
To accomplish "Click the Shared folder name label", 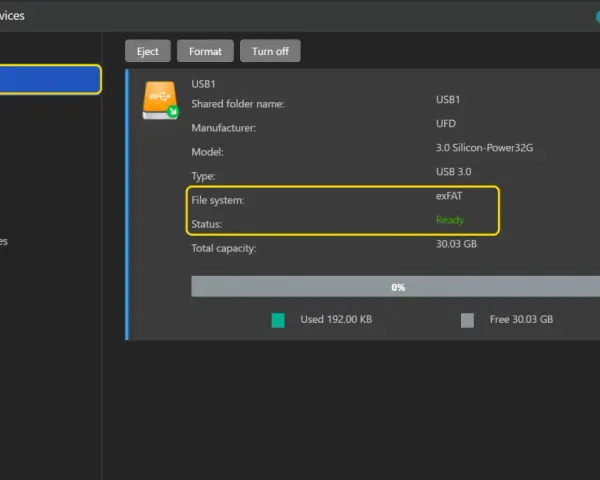I will (238, 104).
